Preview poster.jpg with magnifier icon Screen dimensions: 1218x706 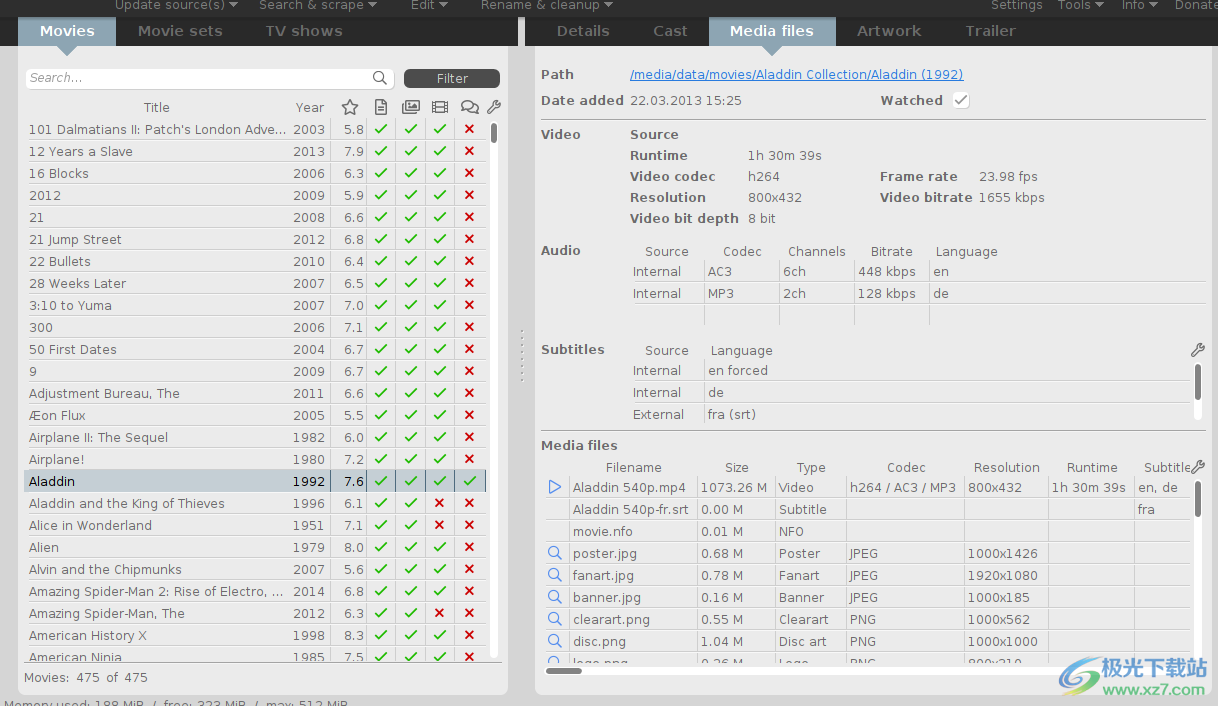[555, 553]
